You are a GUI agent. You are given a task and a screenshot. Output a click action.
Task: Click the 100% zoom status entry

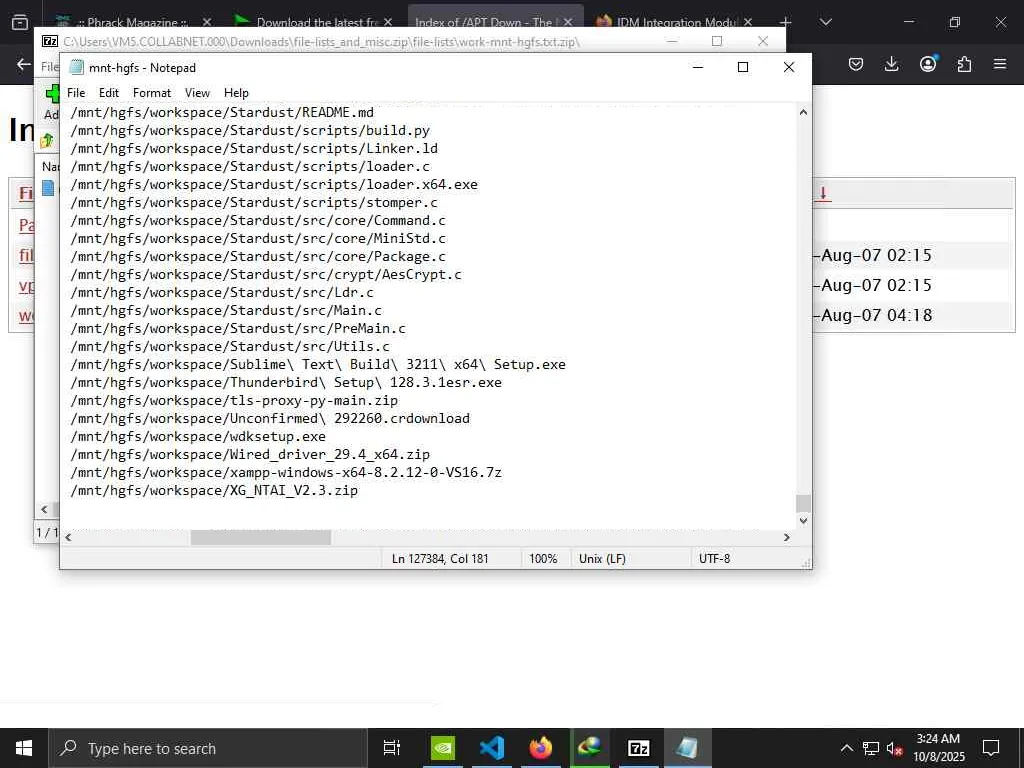coord(543,559)
